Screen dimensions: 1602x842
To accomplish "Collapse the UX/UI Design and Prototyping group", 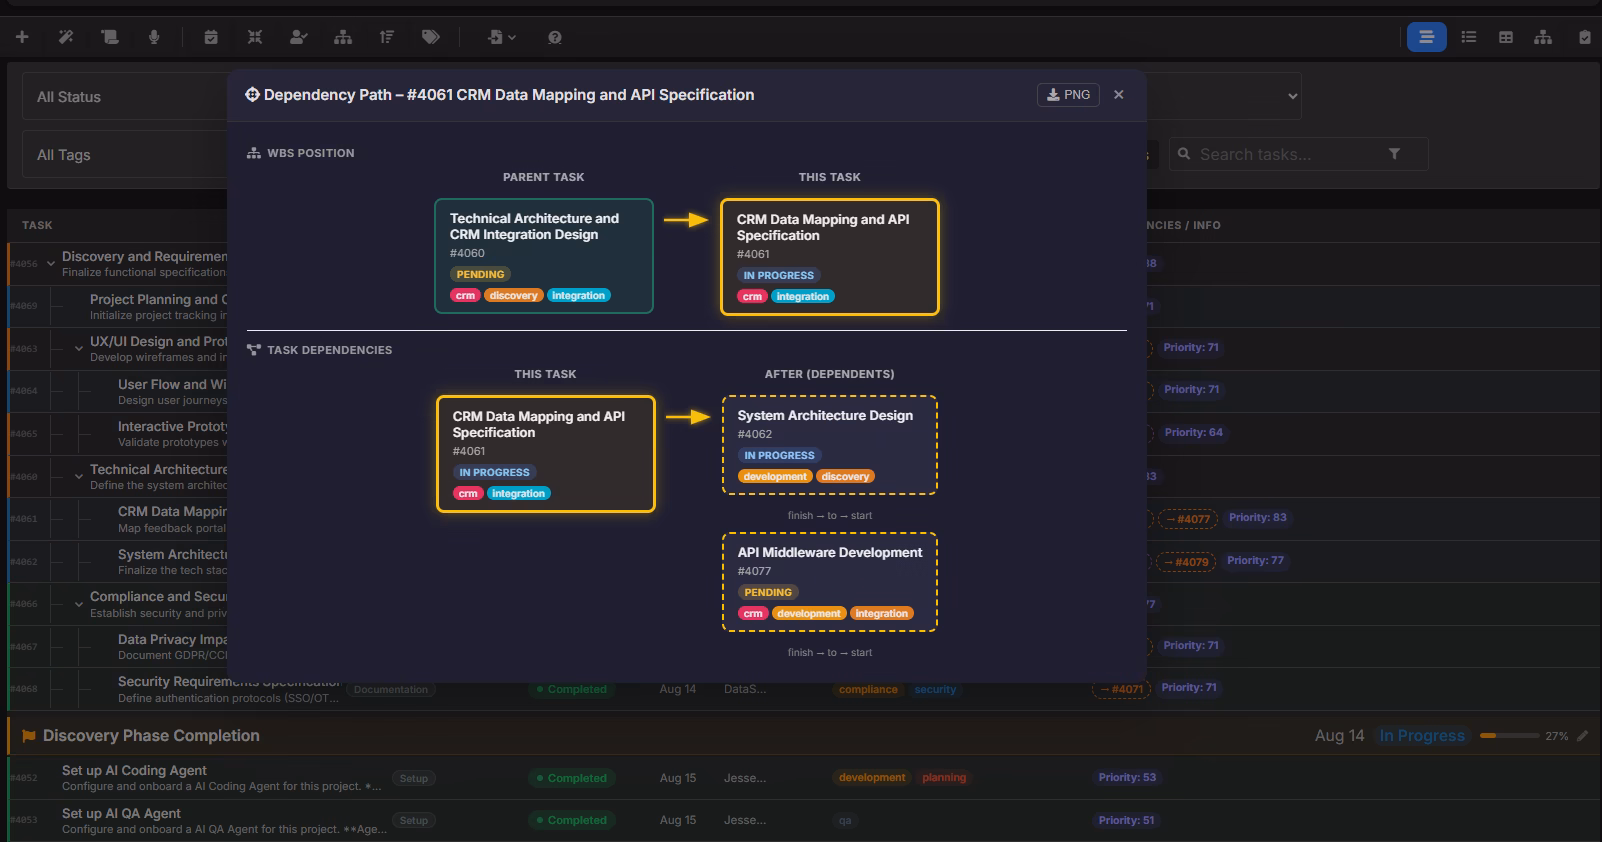I will coord(78,349).
